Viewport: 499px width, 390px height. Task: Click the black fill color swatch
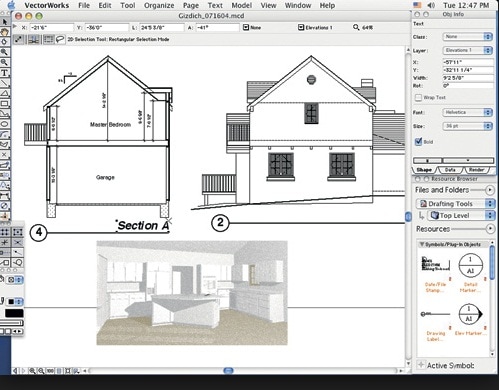pyautogui.click(x=14, y=313)
